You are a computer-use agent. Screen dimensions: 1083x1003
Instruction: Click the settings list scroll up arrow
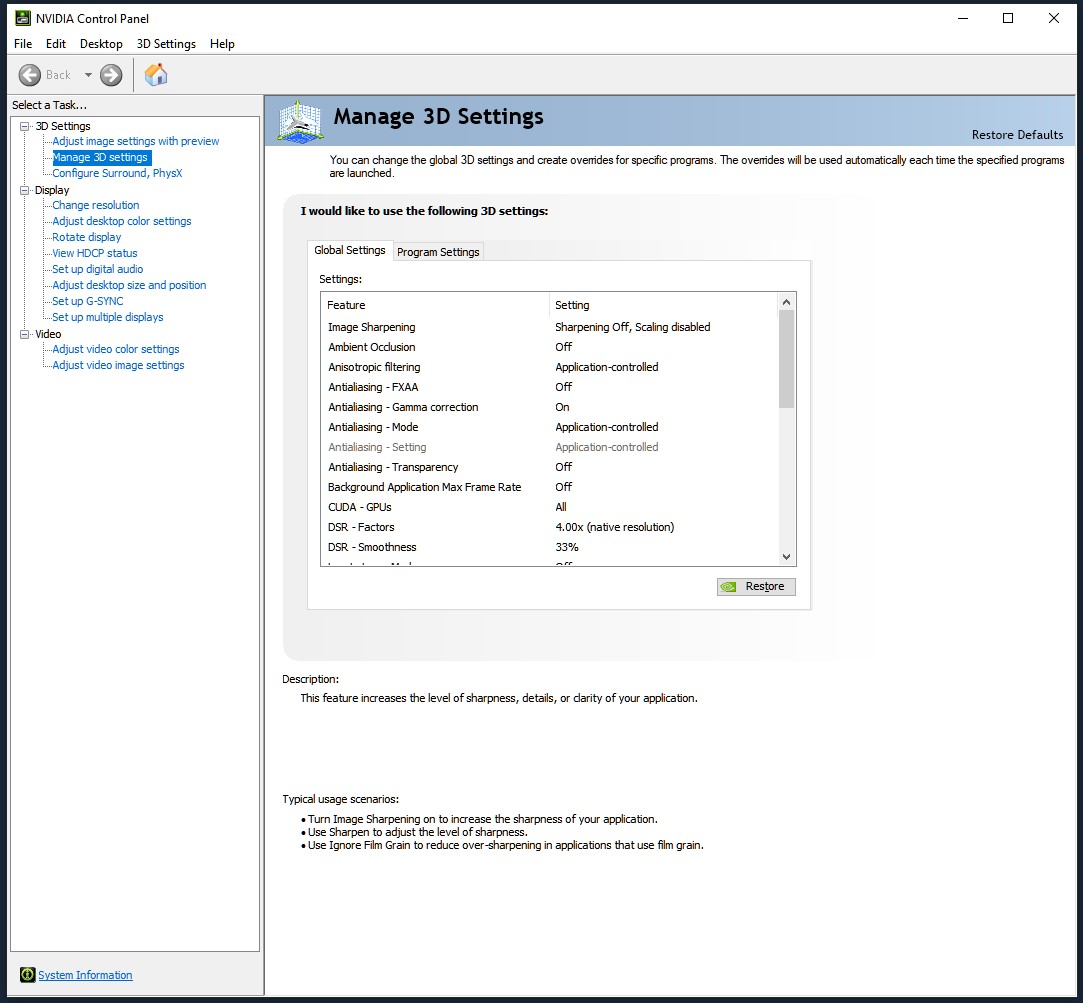(786, 302)
